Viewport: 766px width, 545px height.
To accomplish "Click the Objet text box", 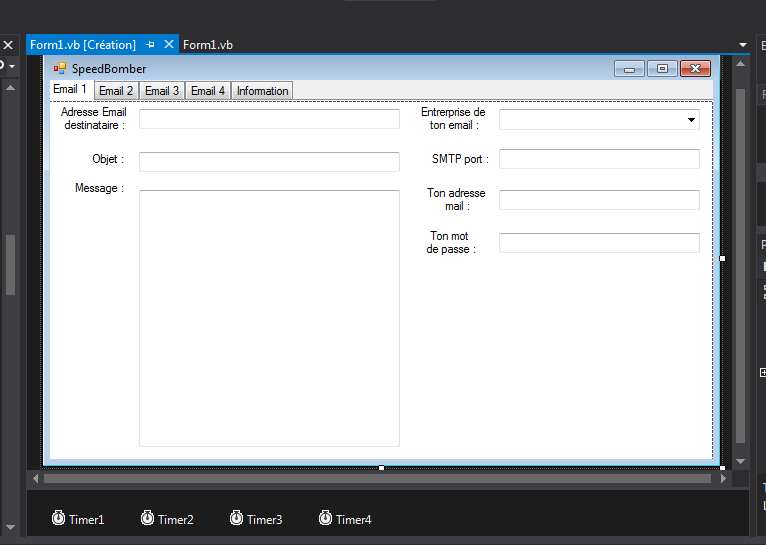I will tap(269, 162).
